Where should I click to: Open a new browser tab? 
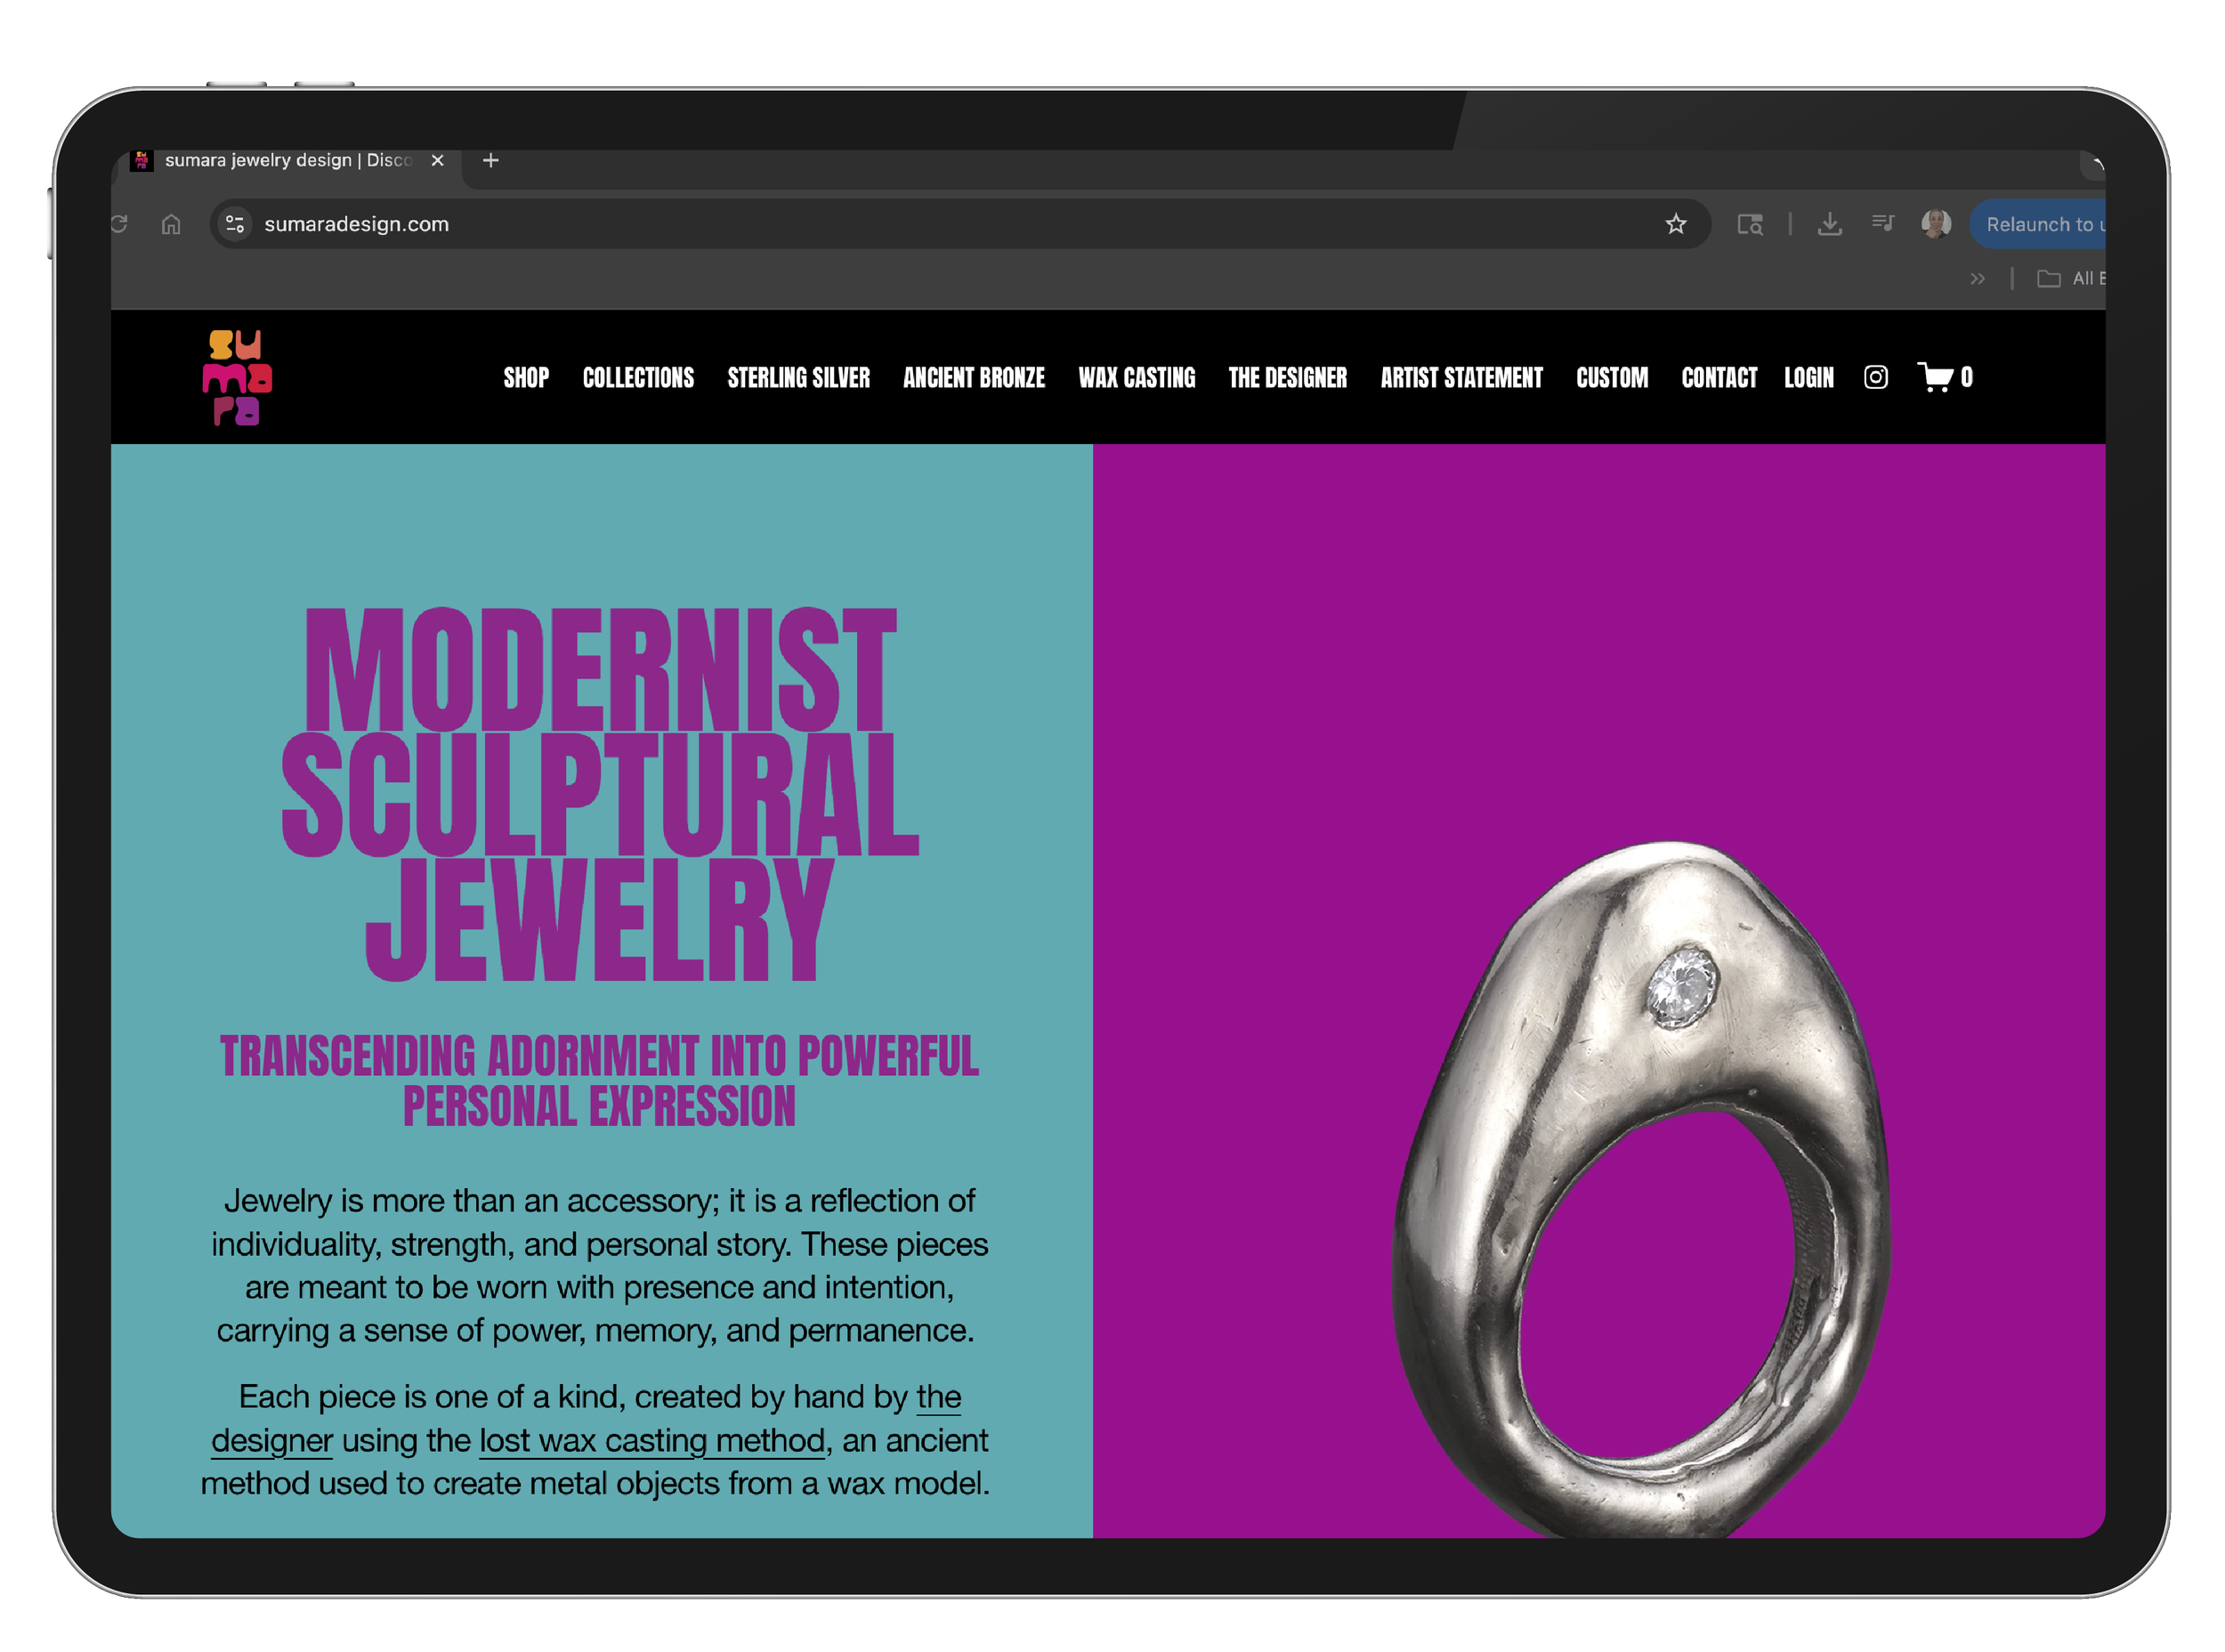tap(490, 160)
